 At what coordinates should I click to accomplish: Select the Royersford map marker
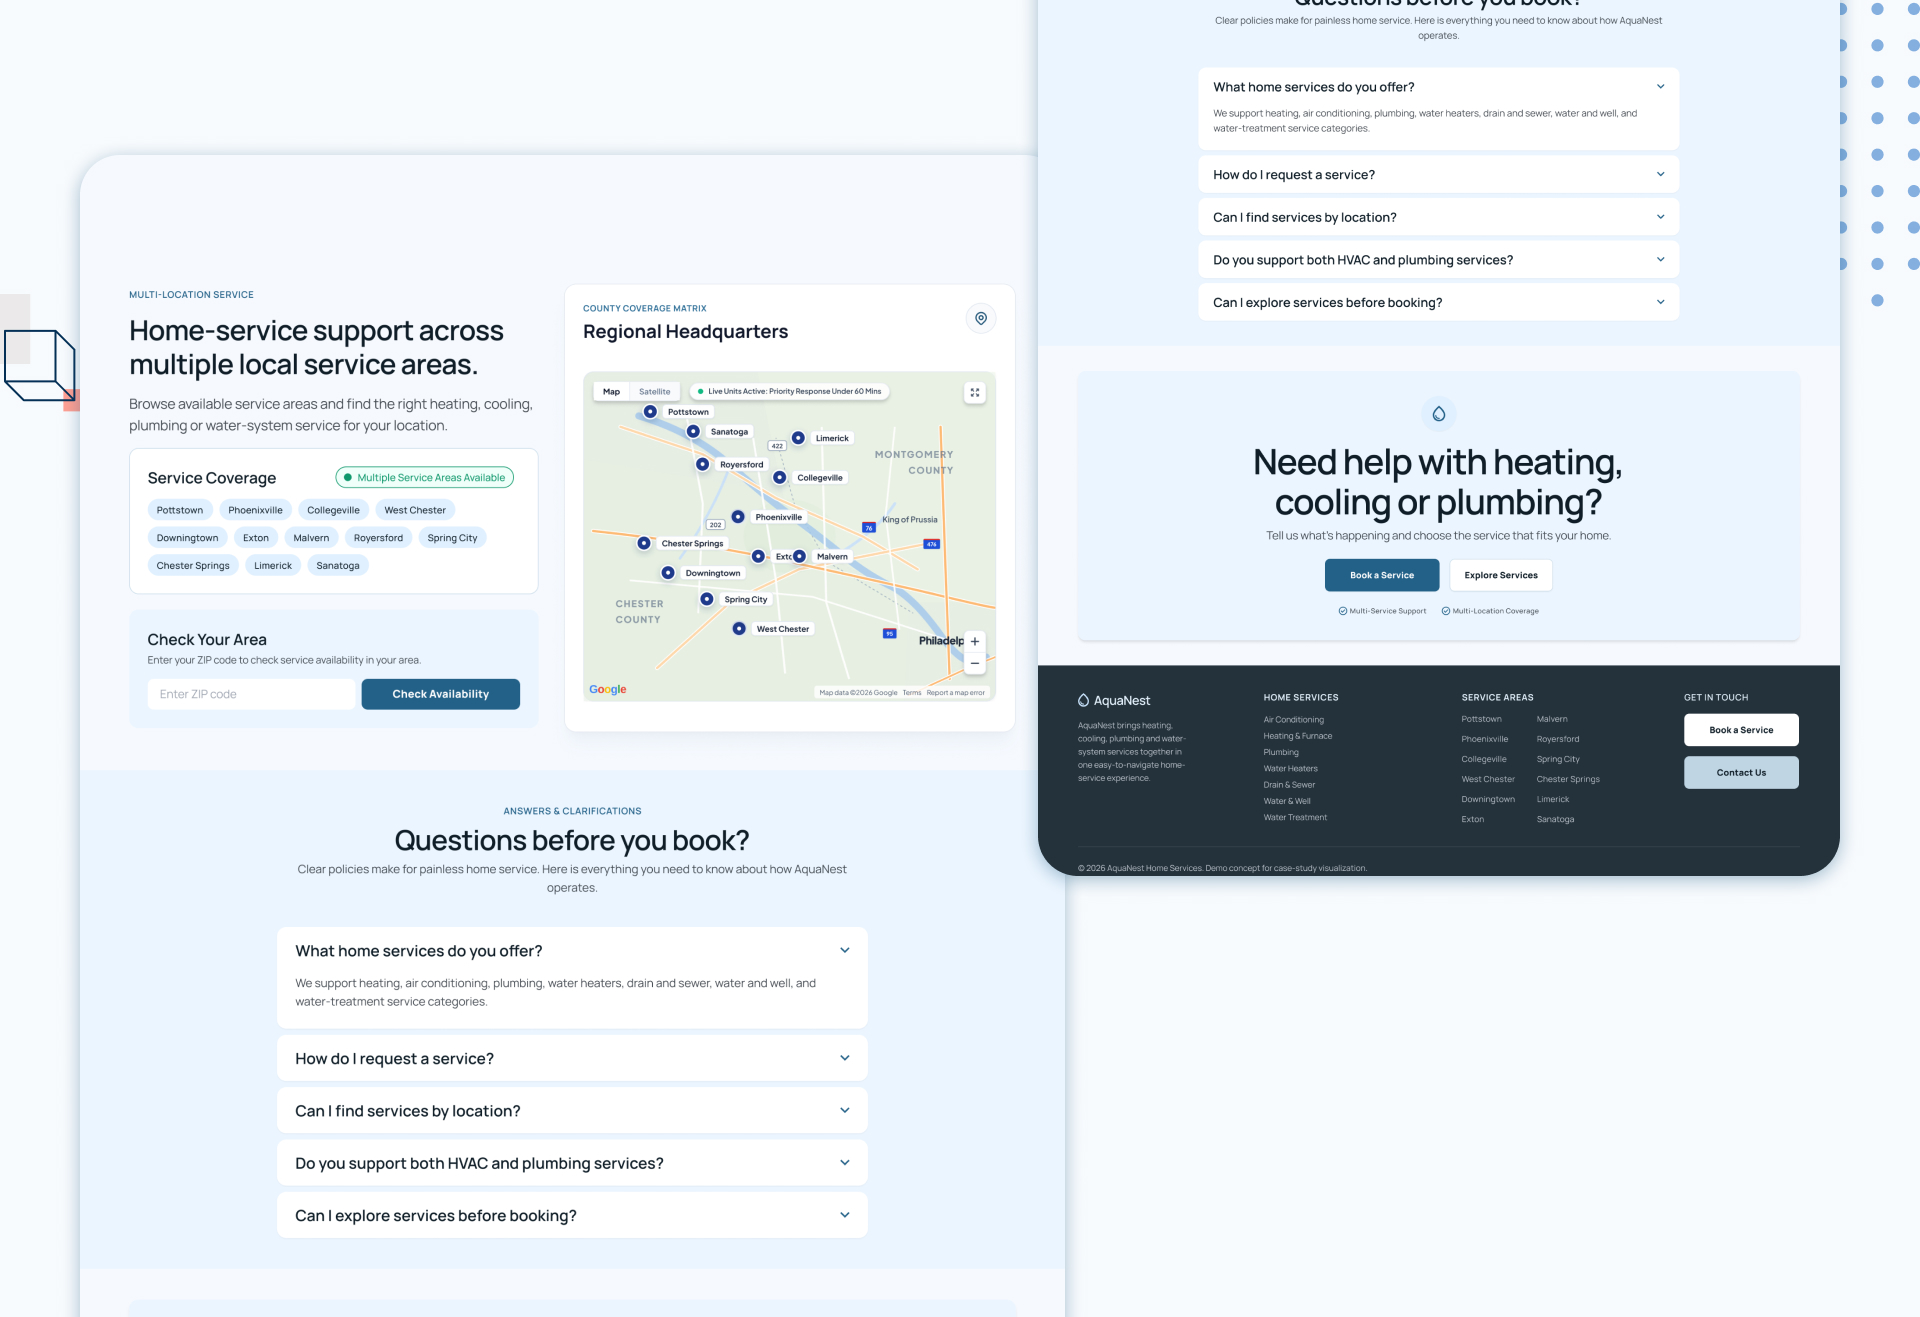pos(703,464)
